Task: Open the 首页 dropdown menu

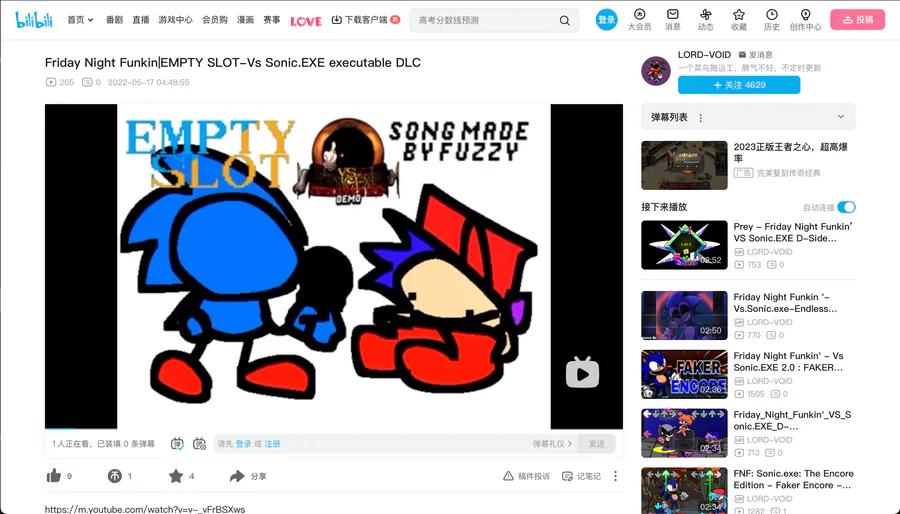Action: (x=80, y=20)
